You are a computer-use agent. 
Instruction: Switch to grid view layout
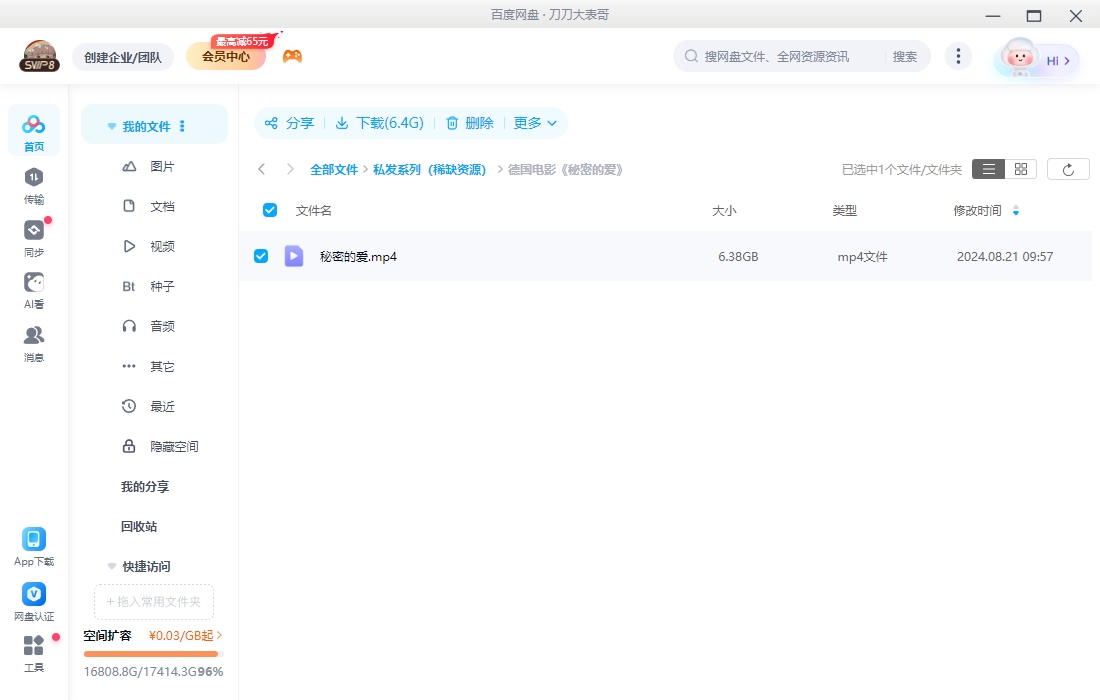coord(1021,169)
